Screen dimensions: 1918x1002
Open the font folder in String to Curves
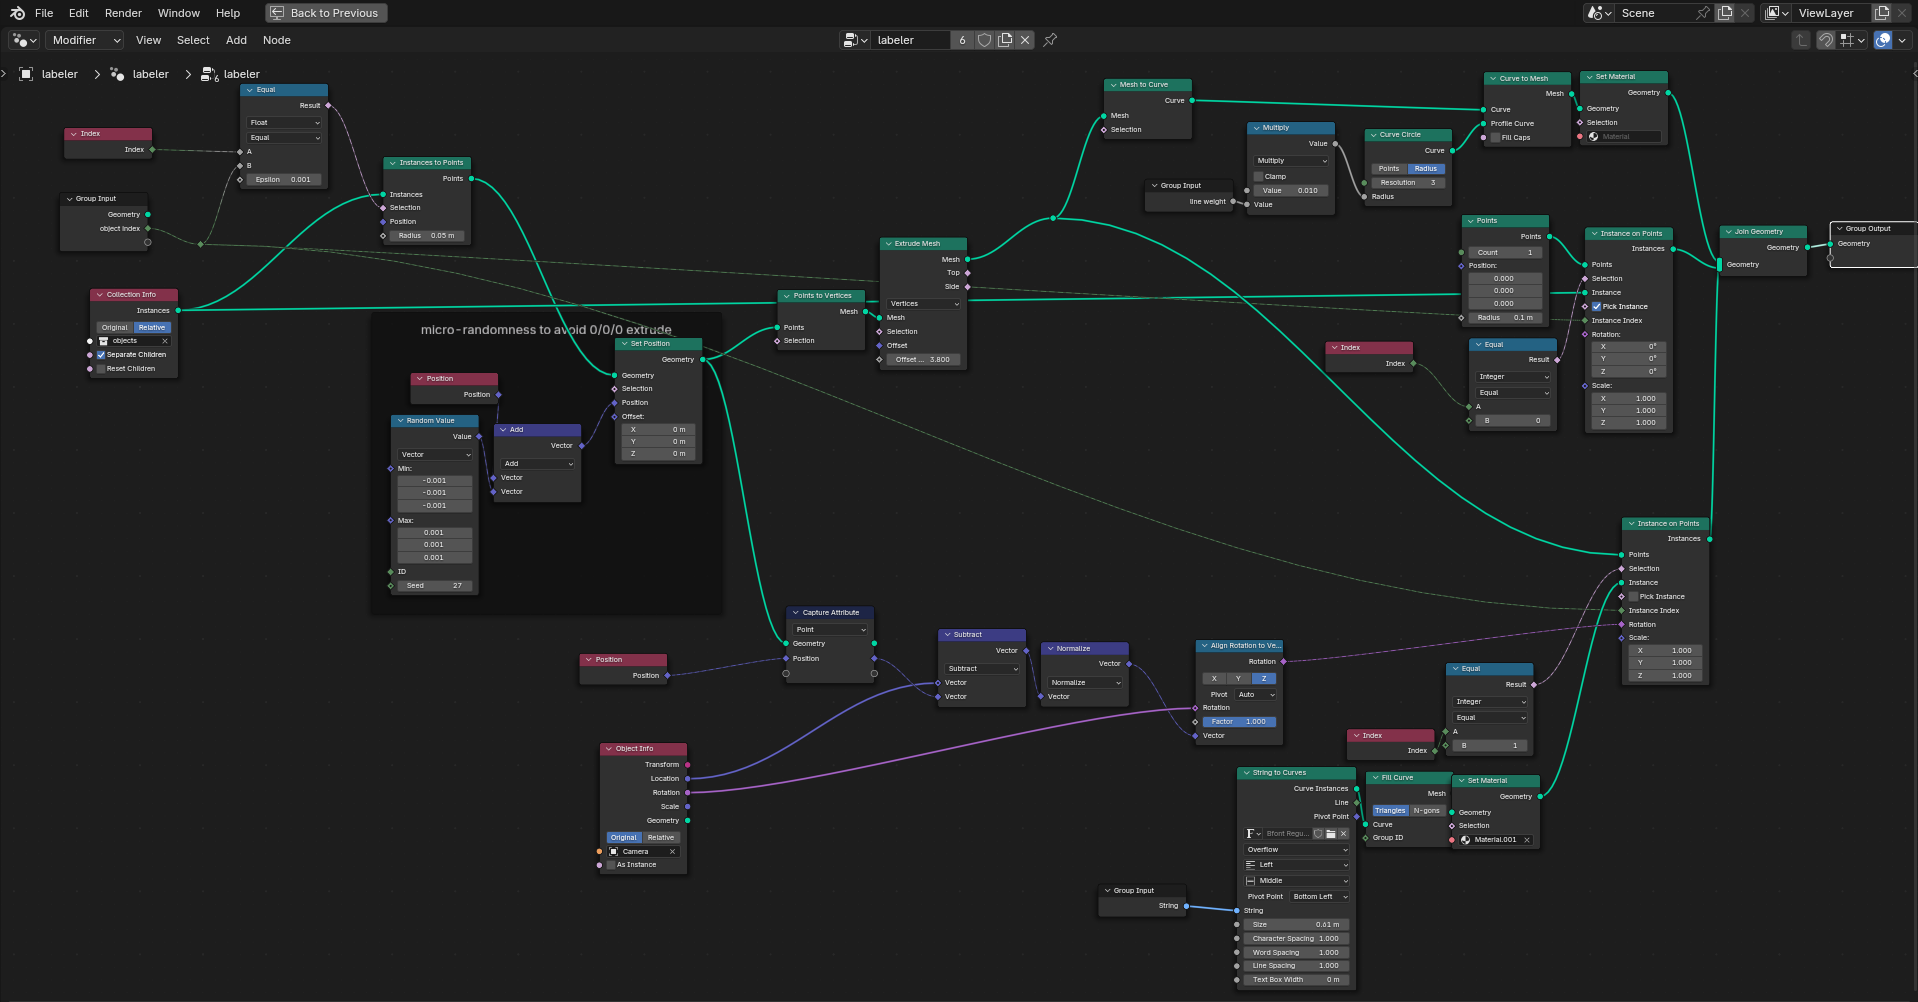1331,834
